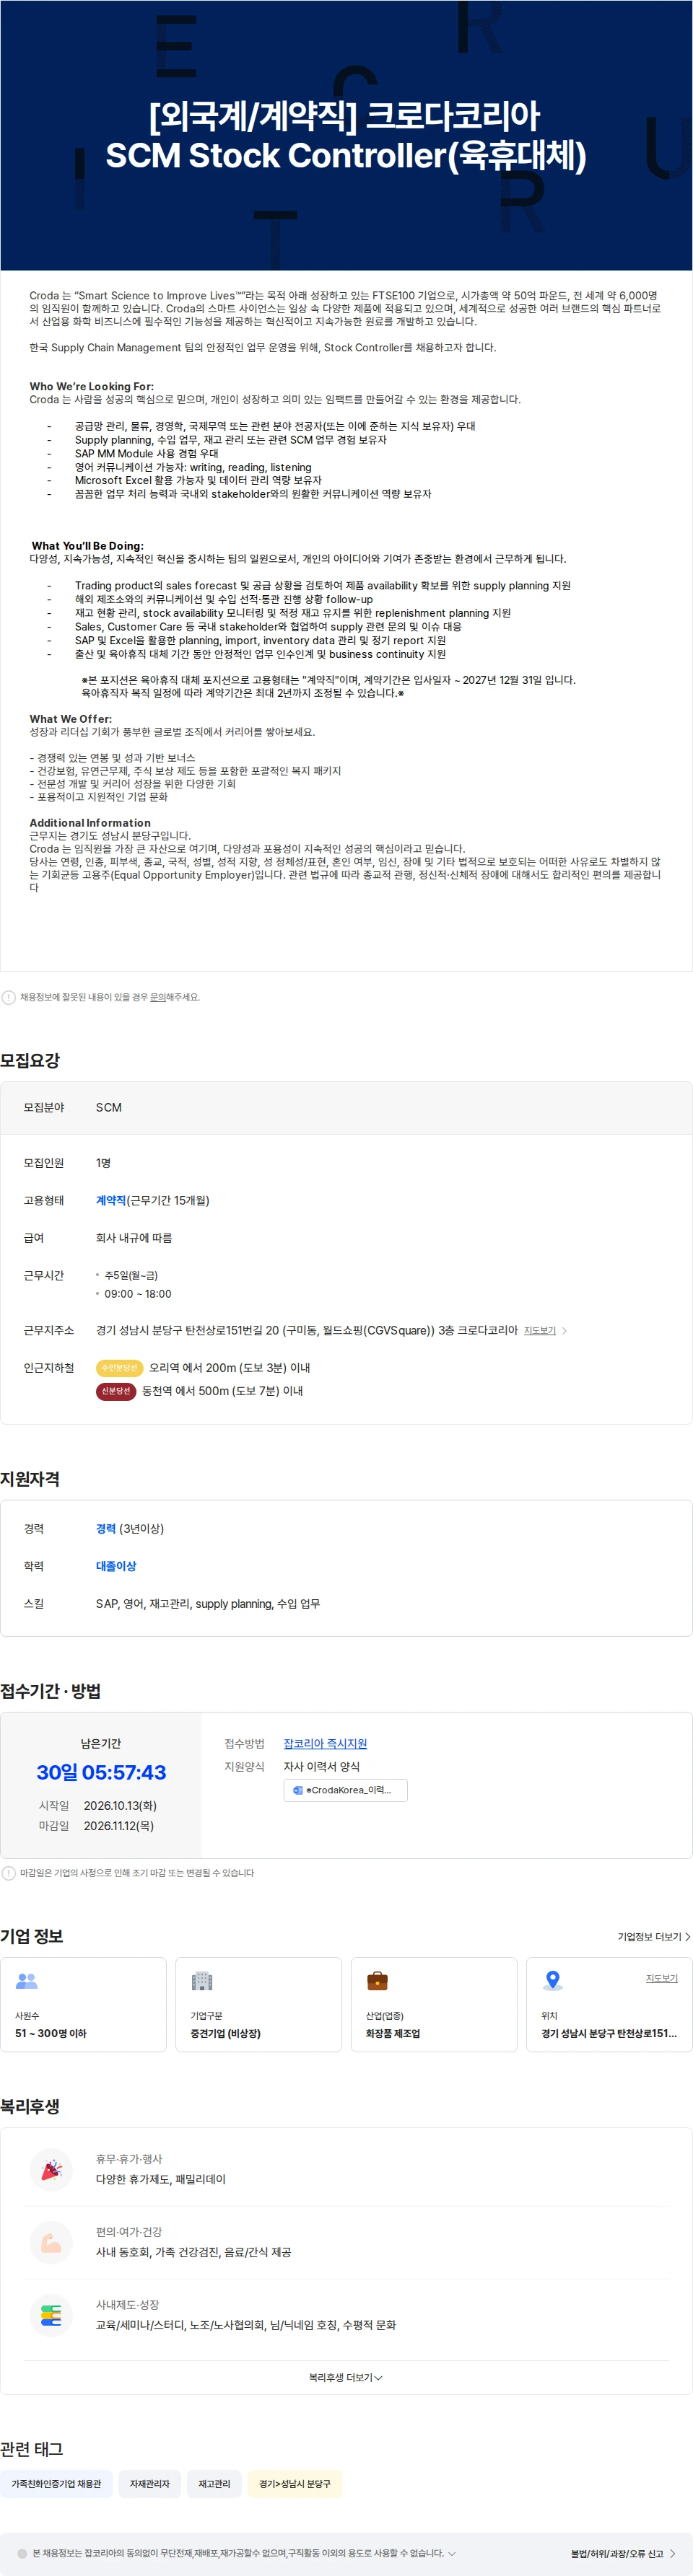
Task: Click the document icon in resume file chip
Action: coord(298,1790)
